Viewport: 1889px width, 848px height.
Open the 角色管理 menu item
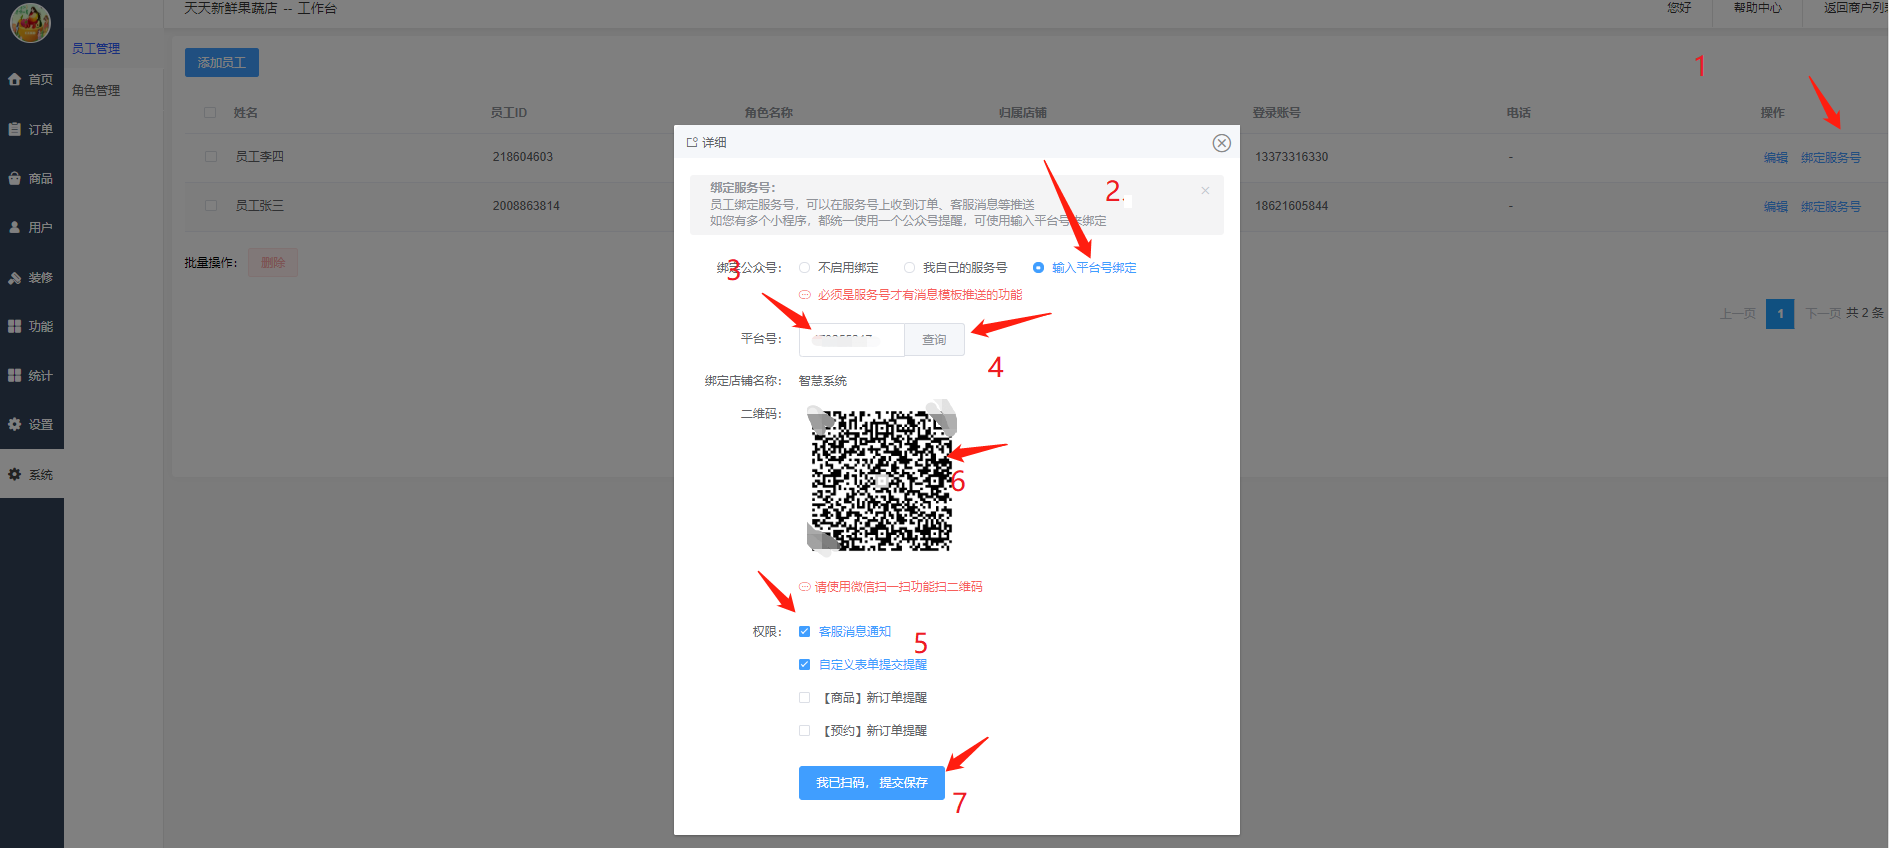coord(96,90)
